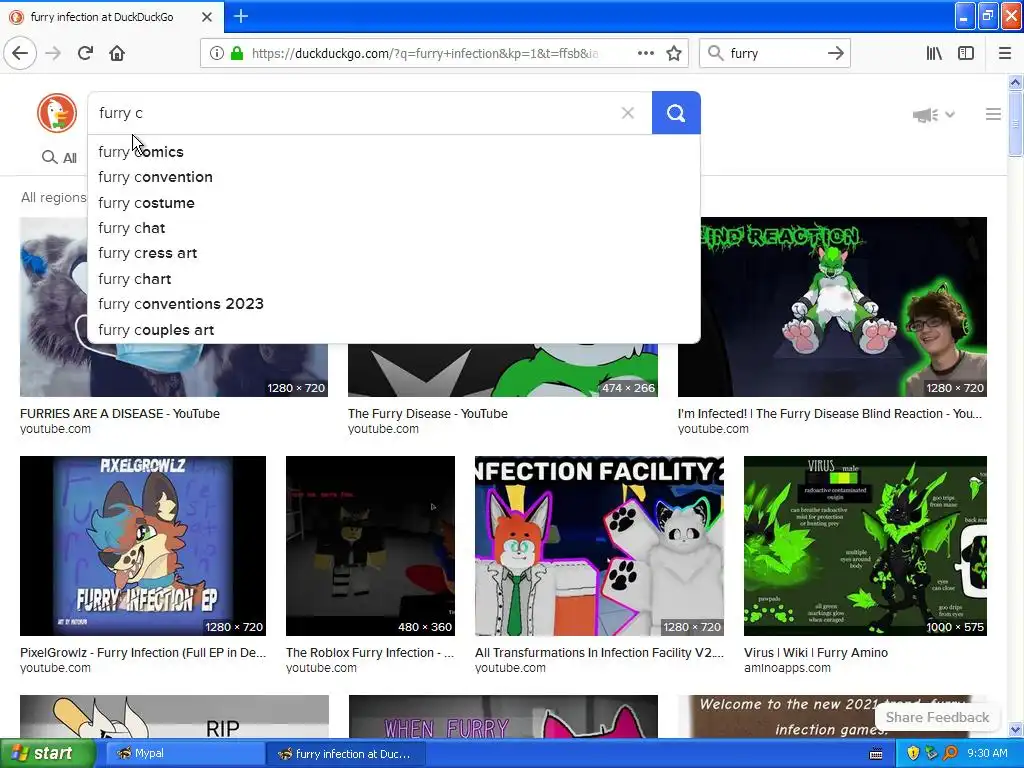Screen dimensions: 1024x768
Task: Choose suggestion furry chart
Action: [x=394, y=279]
